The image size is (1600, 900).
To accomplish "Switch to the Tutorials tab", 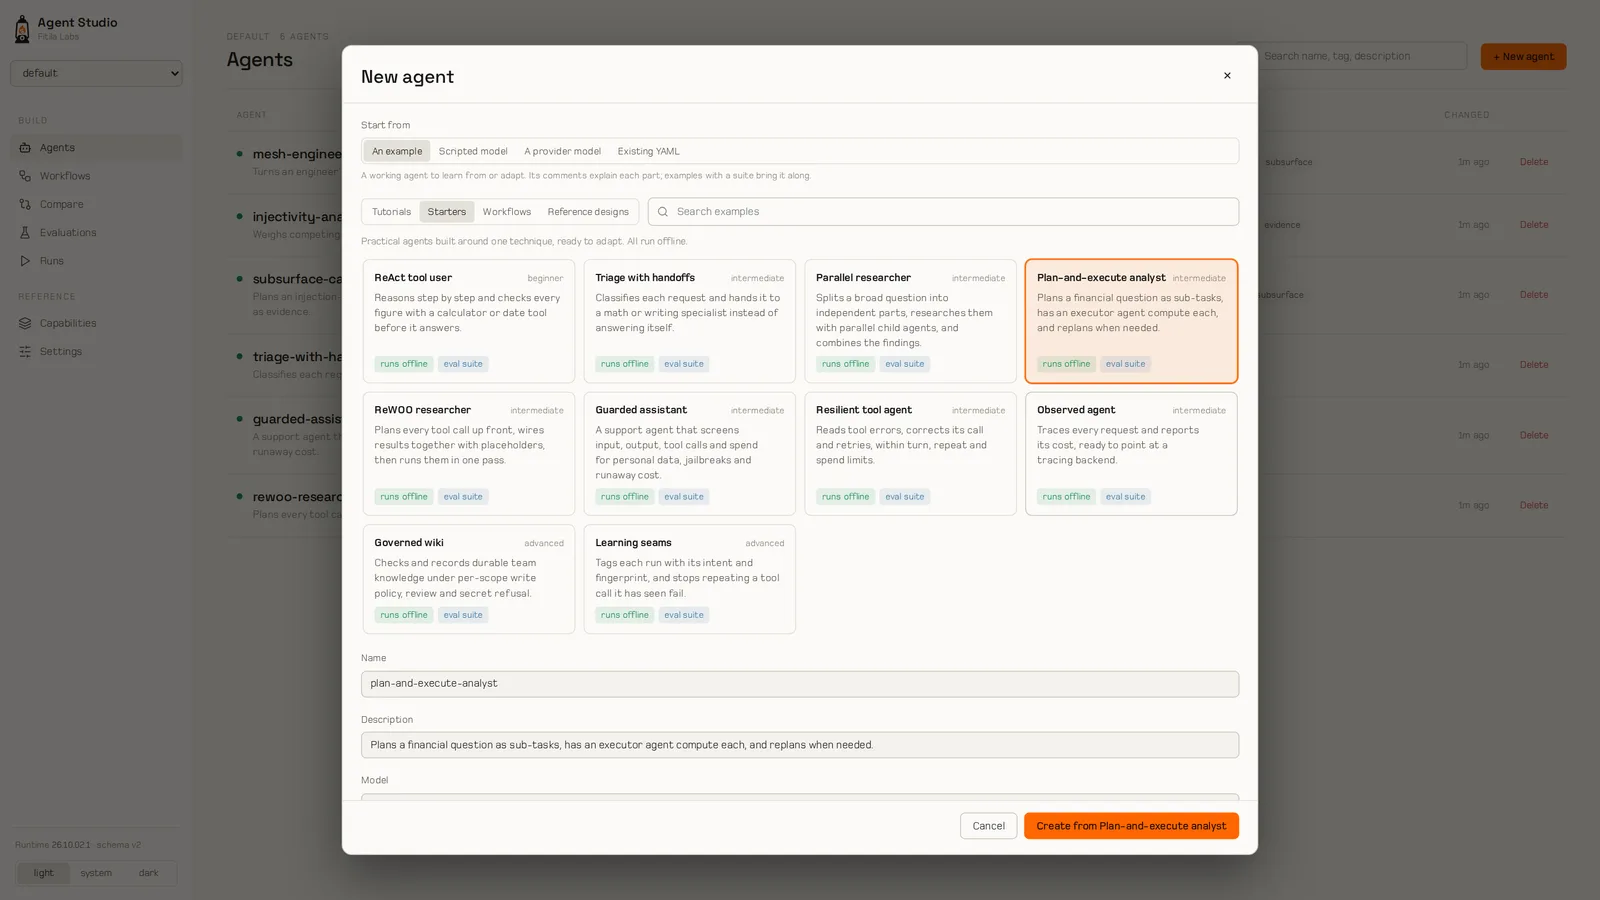I will pos(391,212).
